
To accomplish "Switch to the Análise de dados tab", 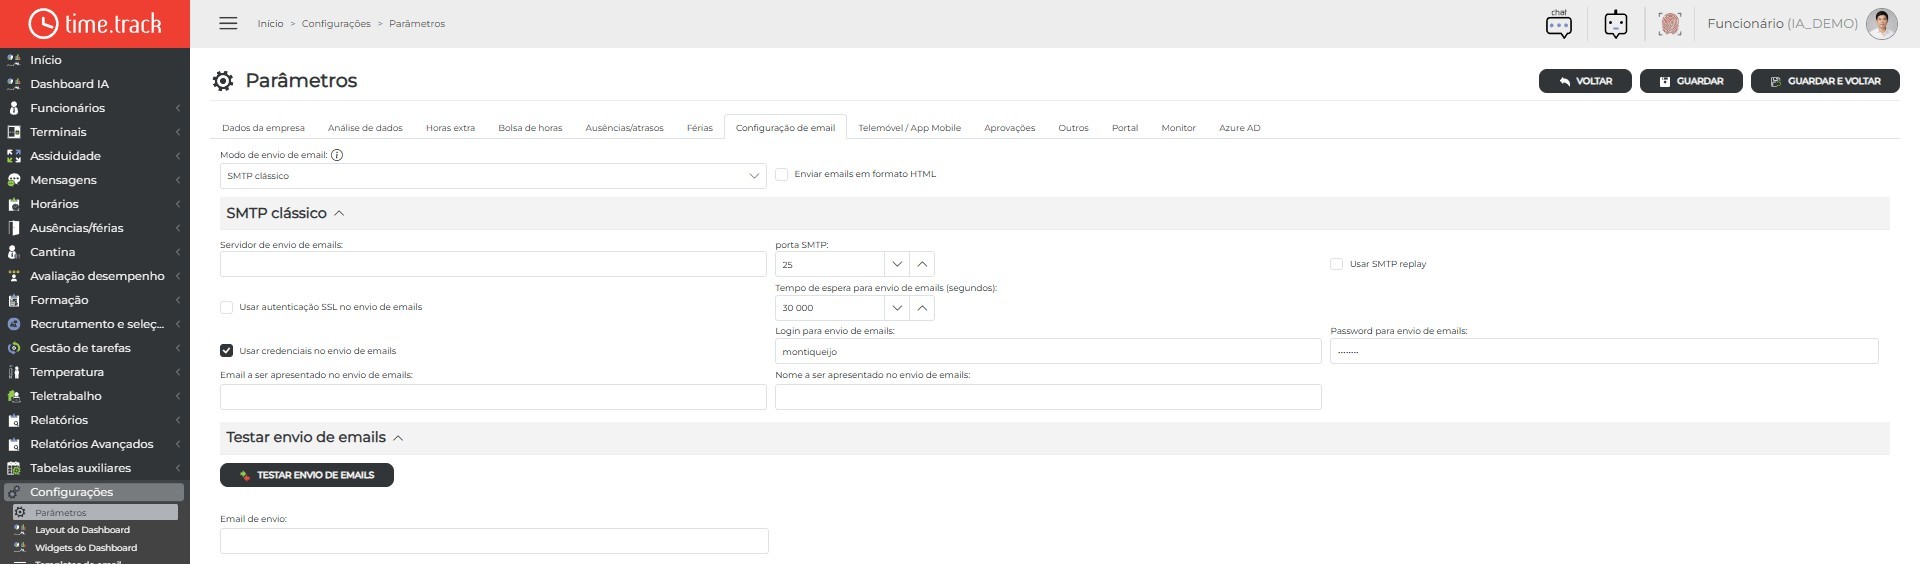I will (x=365, y=128).
